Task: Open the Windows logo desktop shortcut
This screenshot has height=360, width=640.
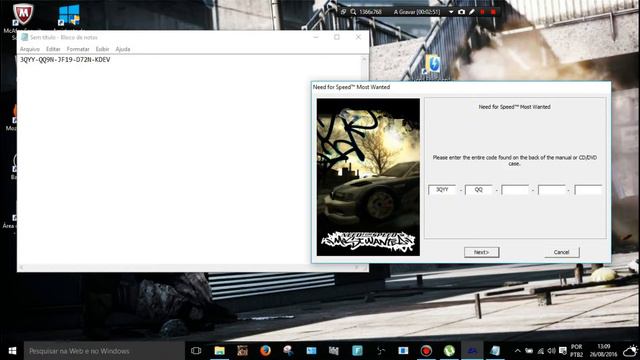Action: [x=69, y=15]
